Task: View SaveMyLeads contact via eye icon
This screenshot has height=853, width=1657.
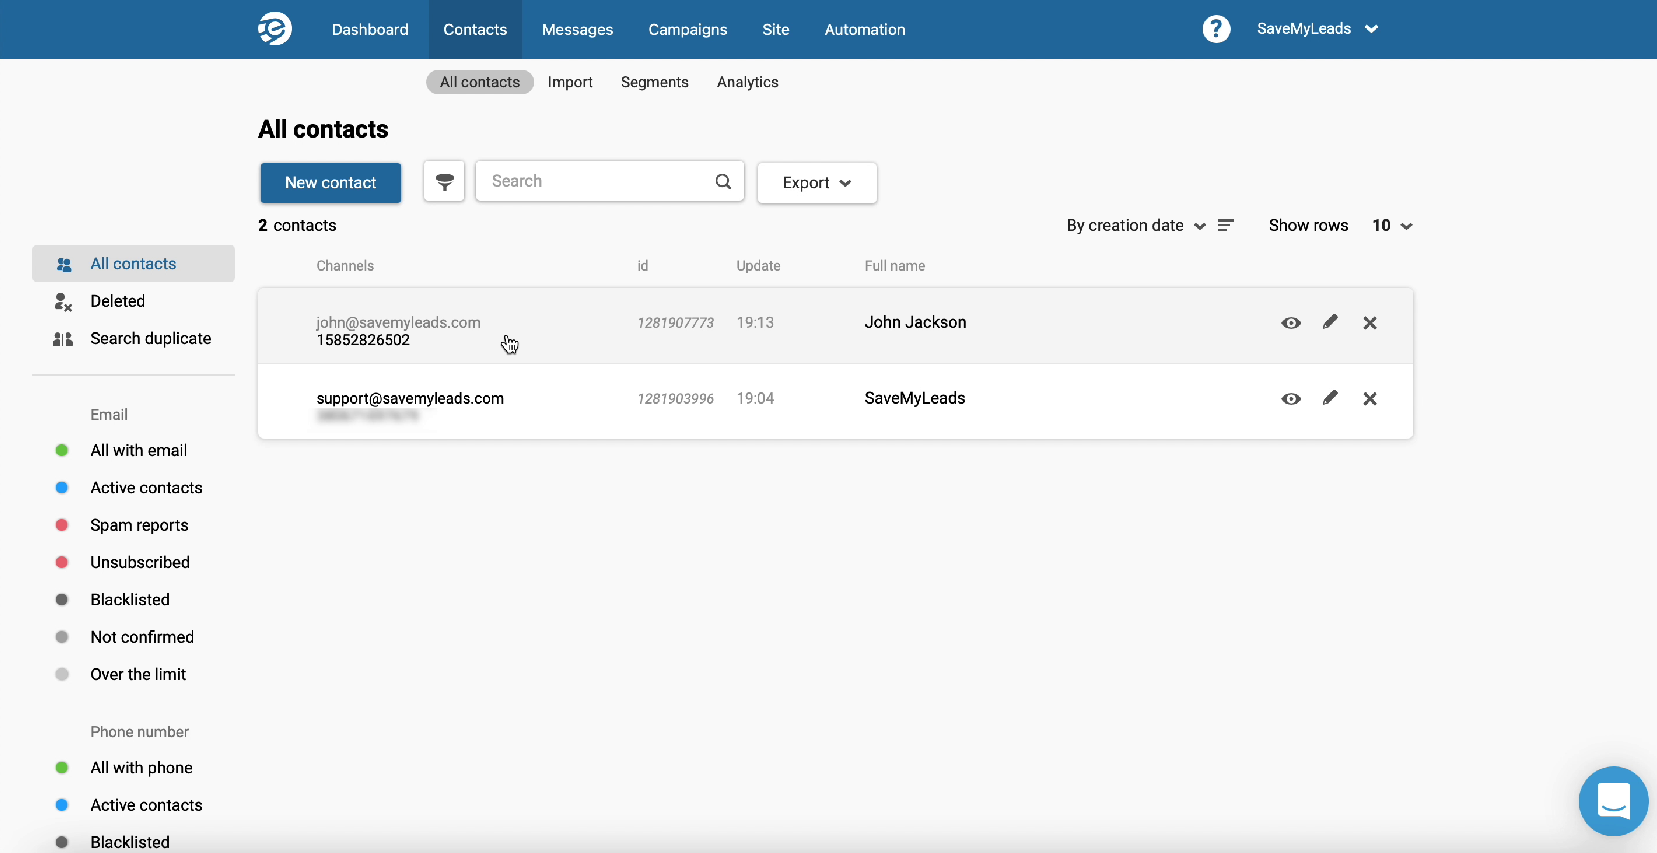Action: point(1291,399)
